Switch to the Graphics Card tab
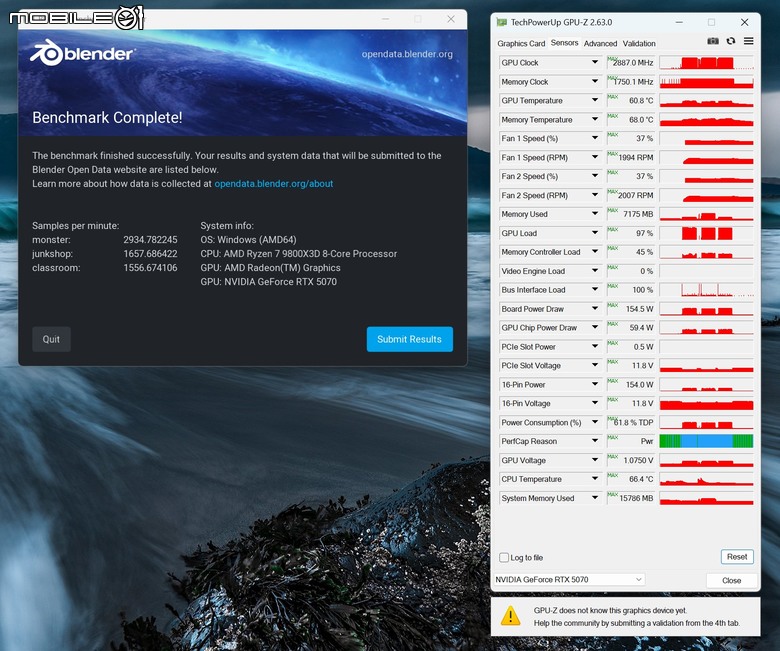The height and width of the screenshot is (651, 780). 521,43
